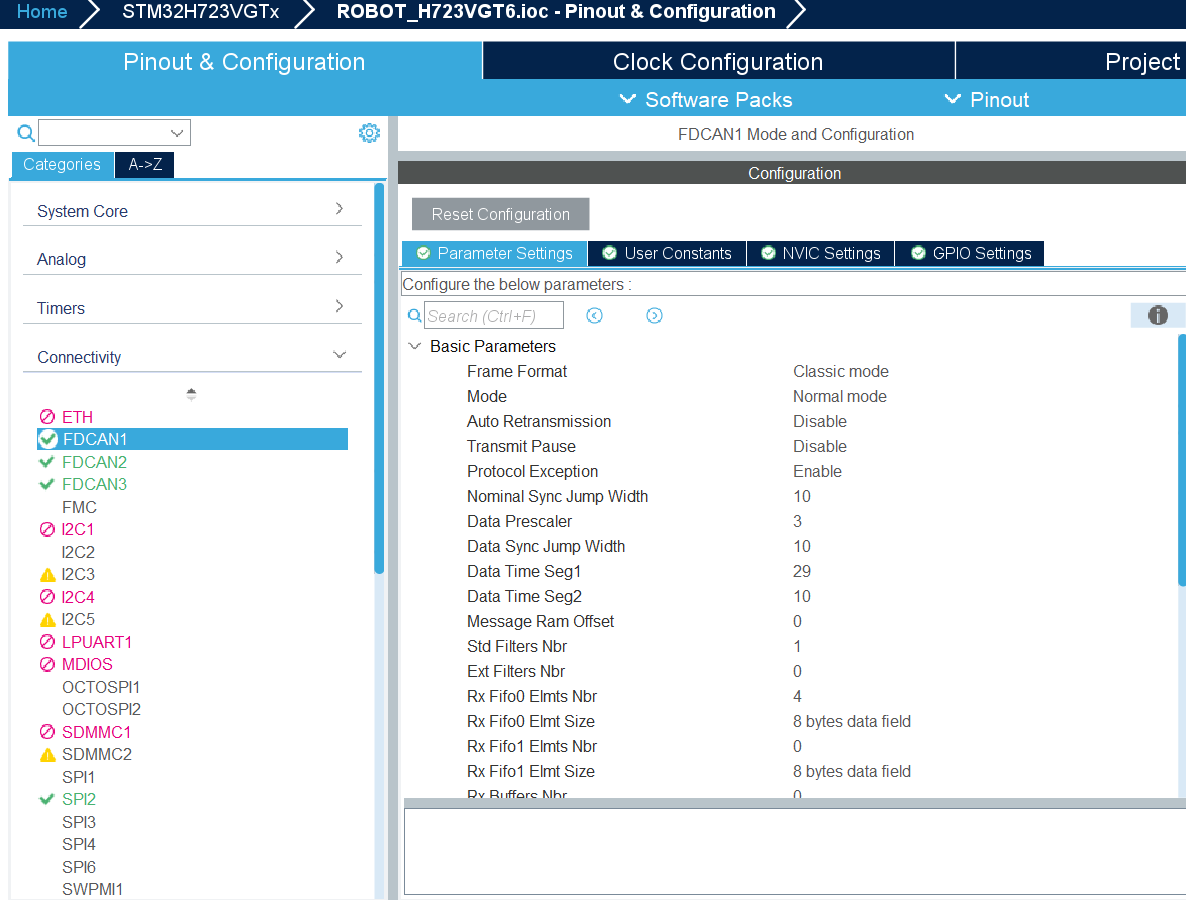Click the STM32H723VGTx breadcrumb
This screenshot has height=900, width=1186.
(200, 11)
